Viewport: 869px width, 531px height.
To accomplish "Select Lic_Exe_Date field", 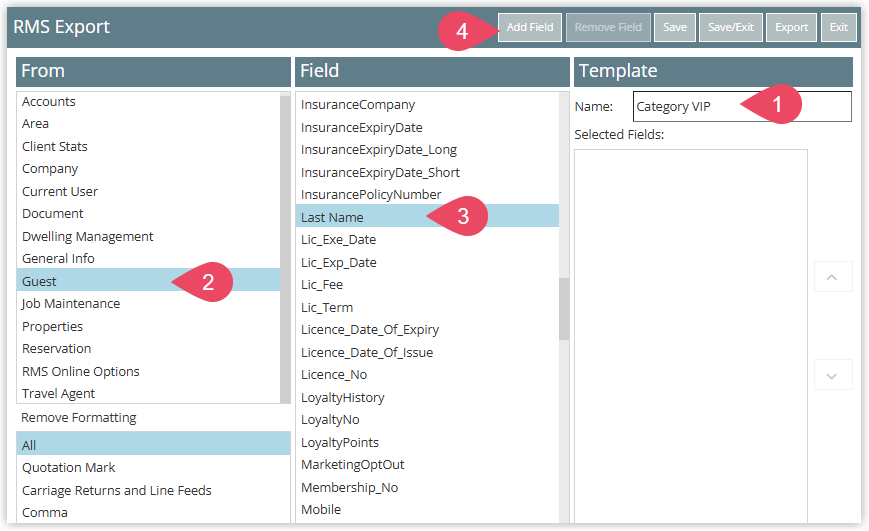I will pos(427,239).
